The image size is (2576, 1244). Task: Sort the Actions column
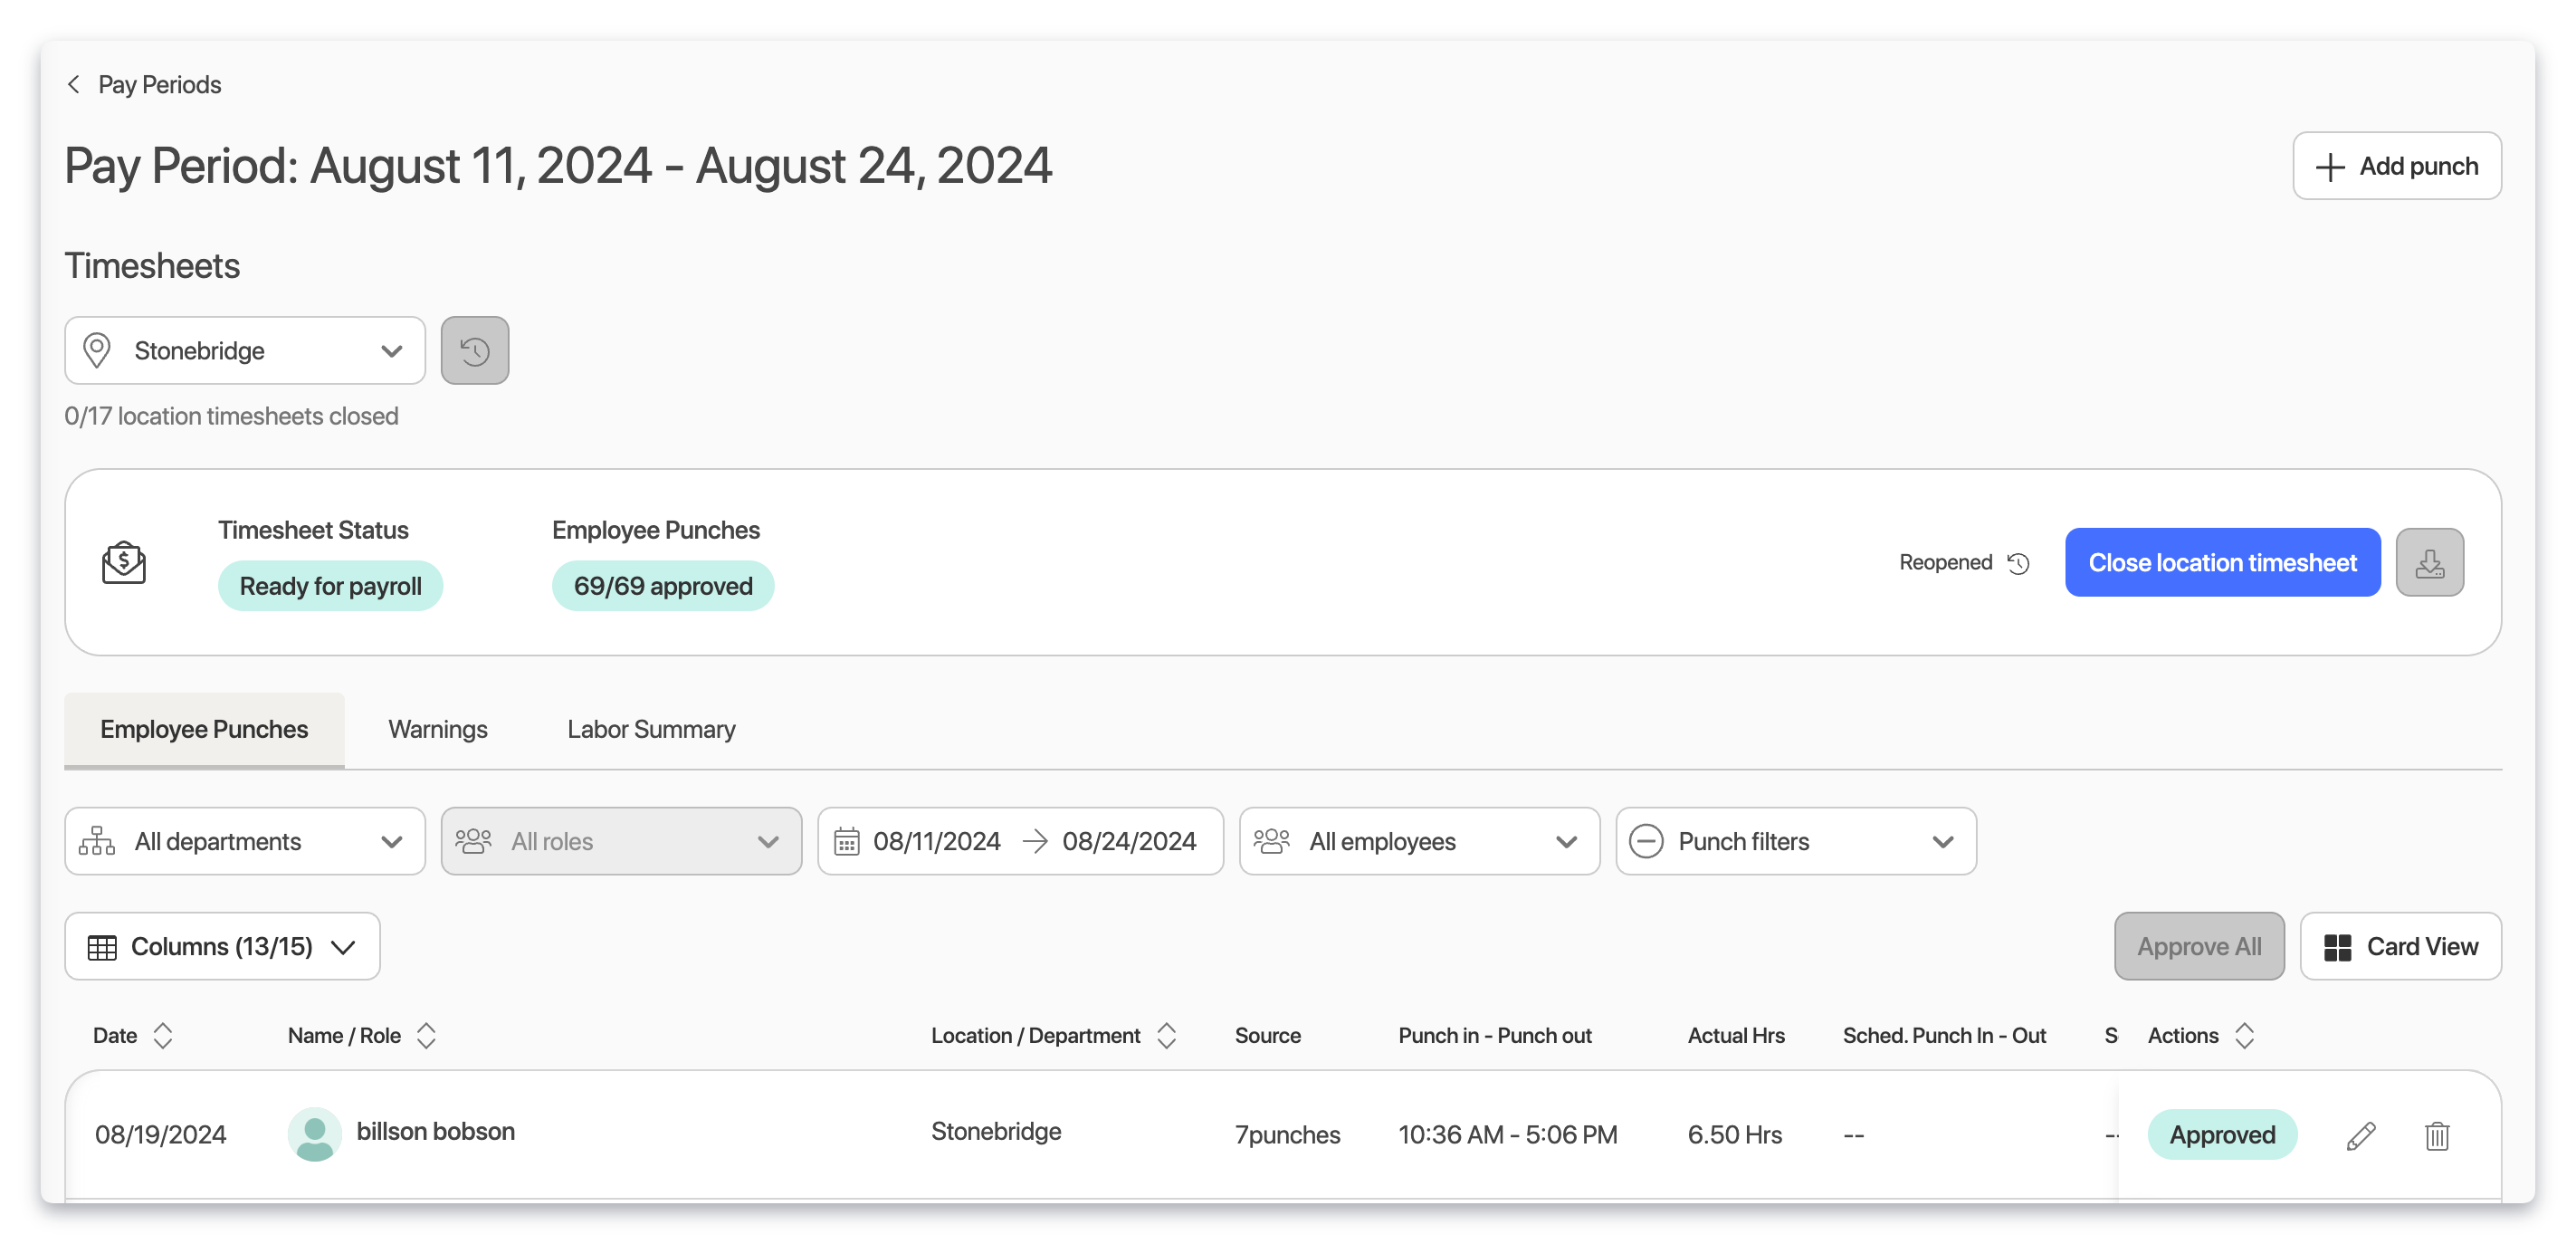pyautogui.click(x=2244, y=1035)
